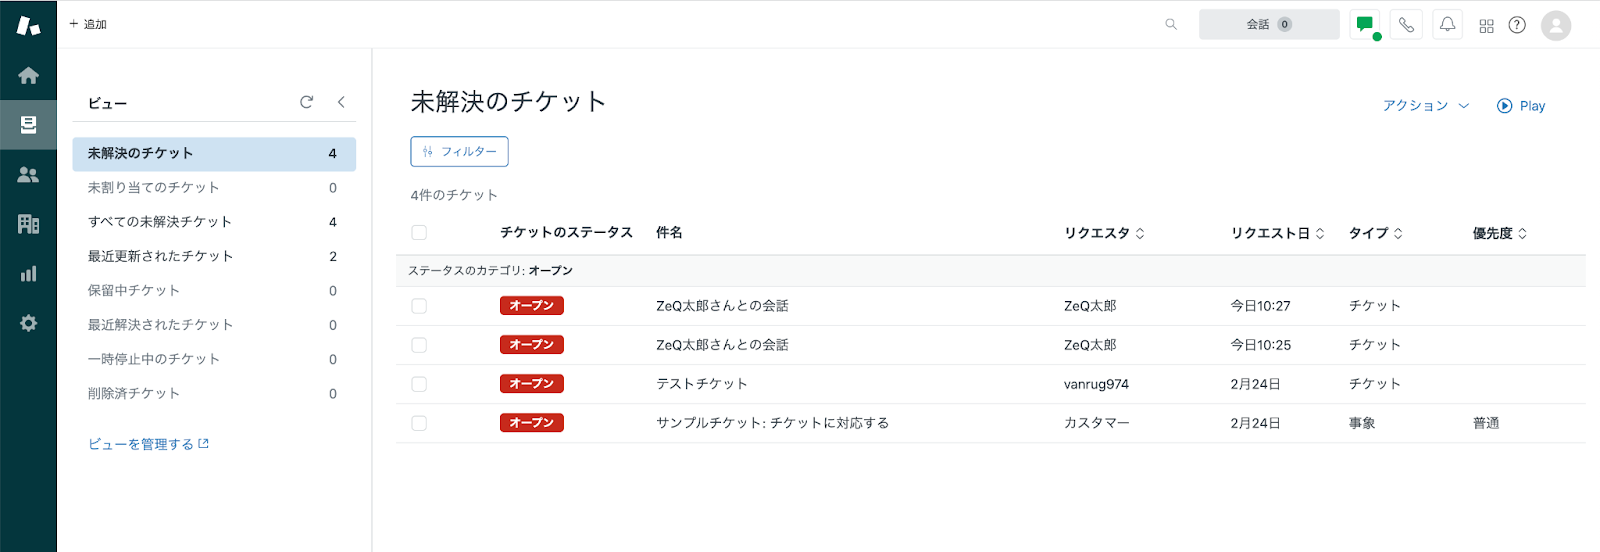Select the すべての未解決チケット view
The height and width of the screenshot is (552, 1600).
point(160,222)
